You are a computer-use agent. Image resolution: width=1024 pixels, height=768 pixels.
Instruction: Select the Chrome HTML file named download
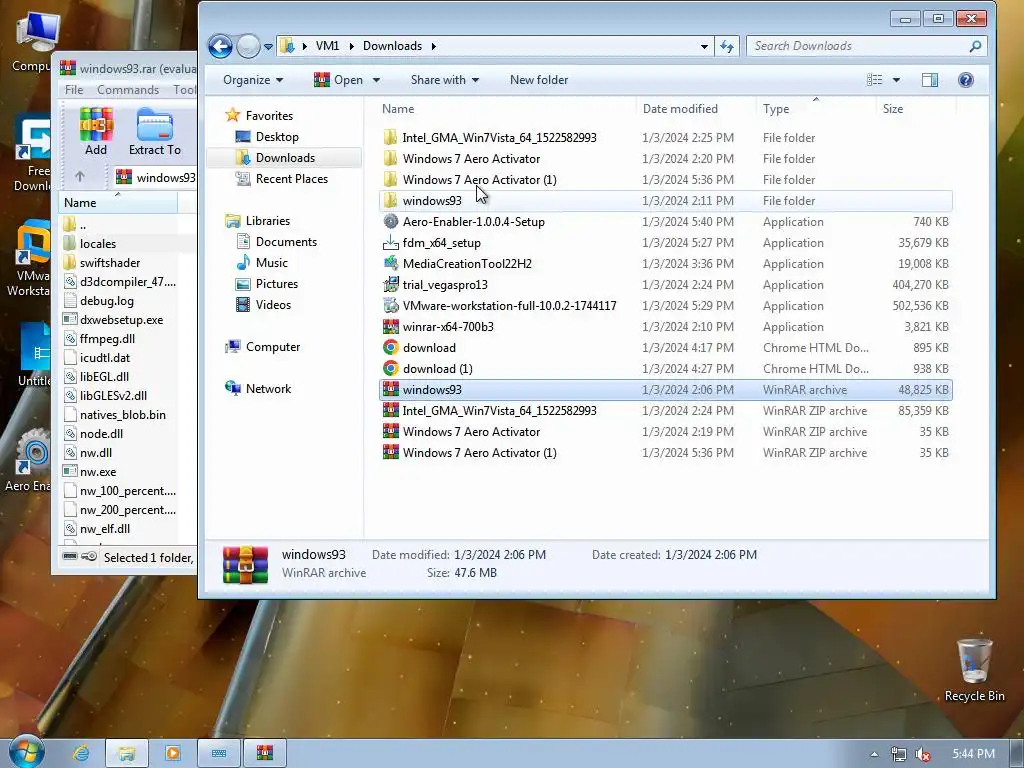point(665,347)
